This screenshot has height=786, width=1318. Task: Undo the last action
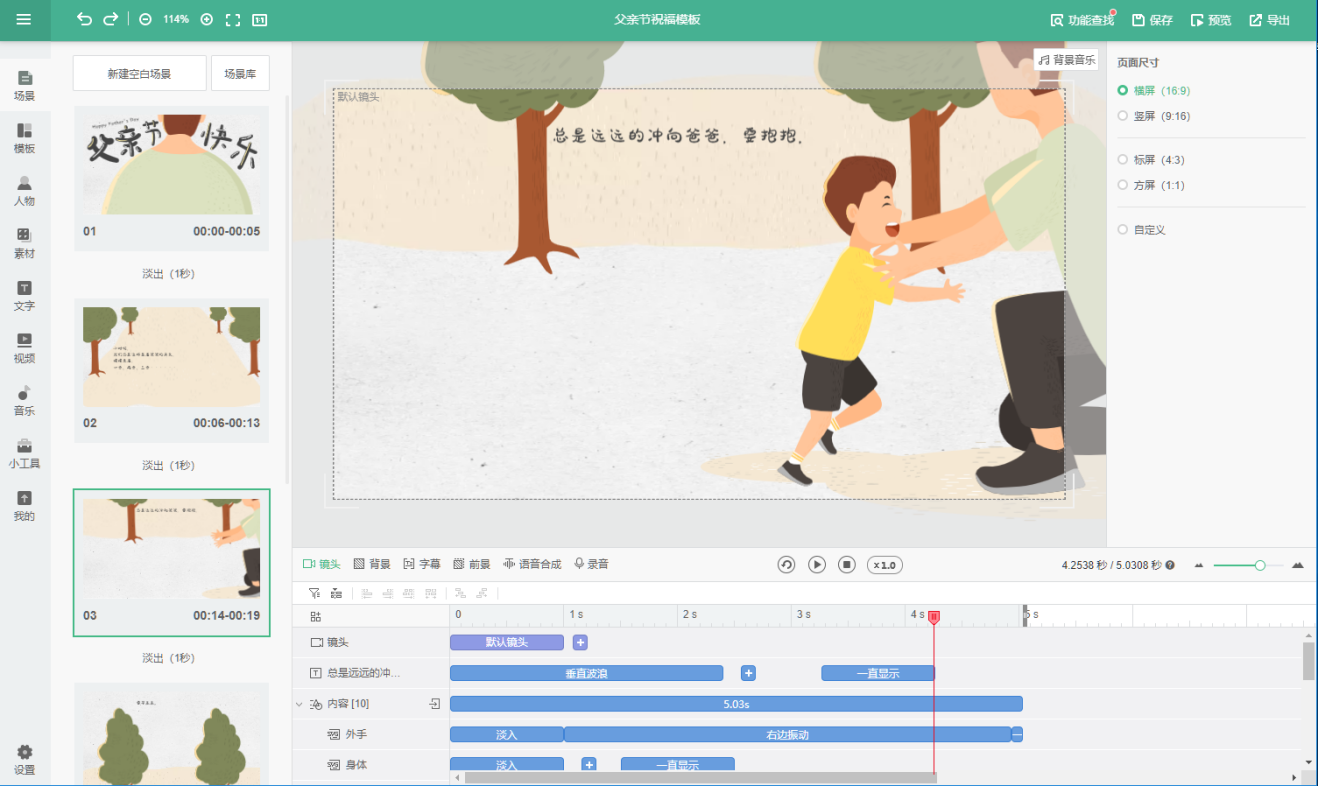[x=84, y=19]
